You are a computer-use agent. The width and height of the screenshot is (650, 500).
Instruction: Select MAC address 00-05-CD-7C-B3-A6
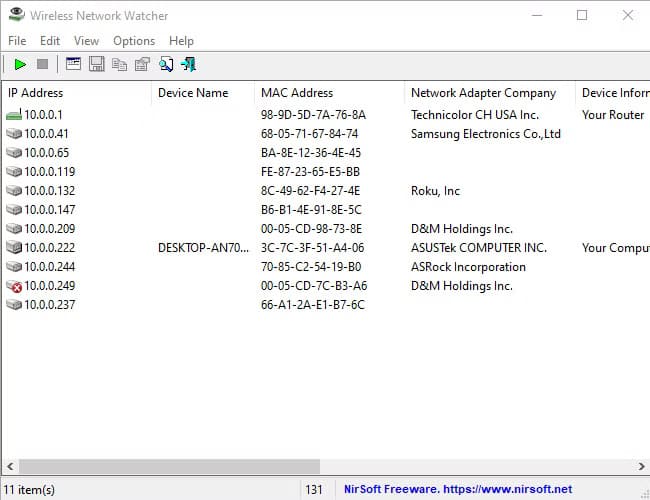[x=314, y=286]
